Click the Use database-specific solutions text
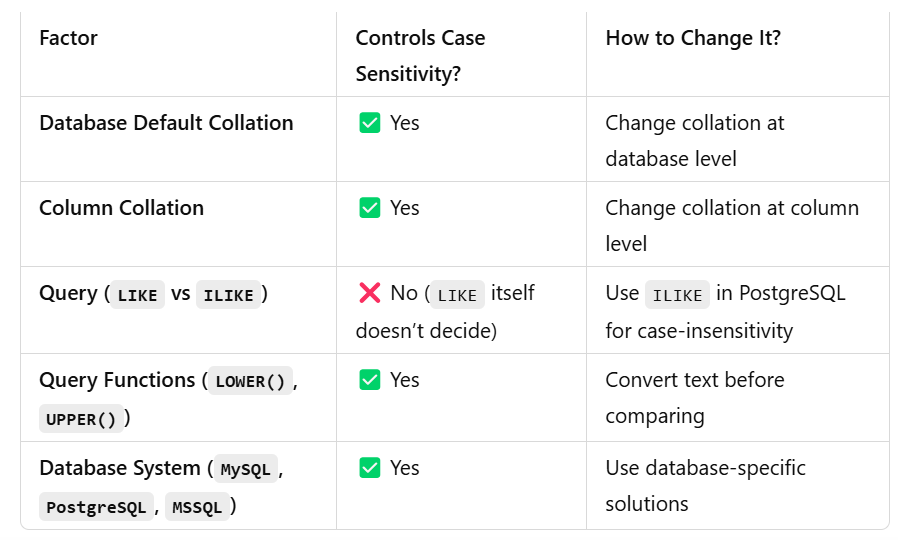Screen dimensions: 898x540 pos(705,486)
